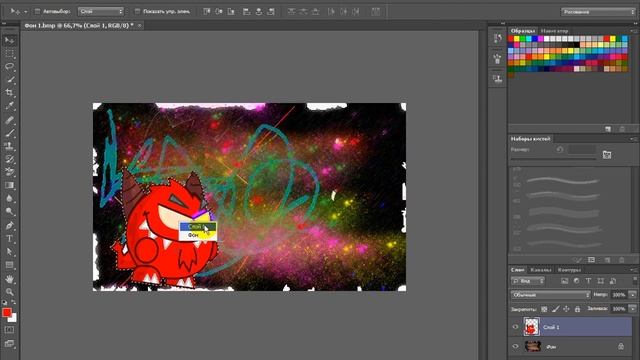640x360 pixels.
Task: Select the Rectangle shape tool
Action: click(x=9, y=265)
